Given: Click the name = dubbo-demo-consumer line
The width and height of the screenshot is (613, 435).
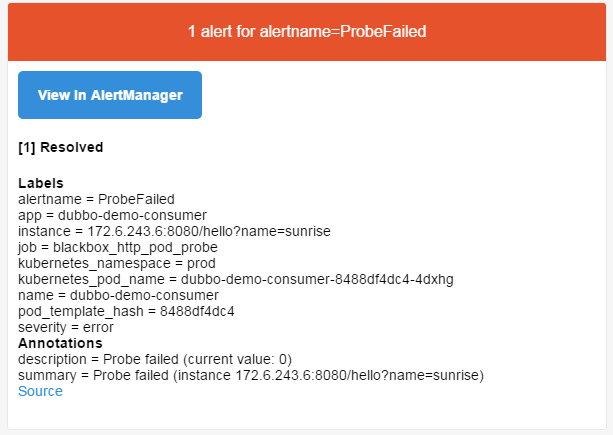Looking at the screenshot, I should tap(118, 295).
